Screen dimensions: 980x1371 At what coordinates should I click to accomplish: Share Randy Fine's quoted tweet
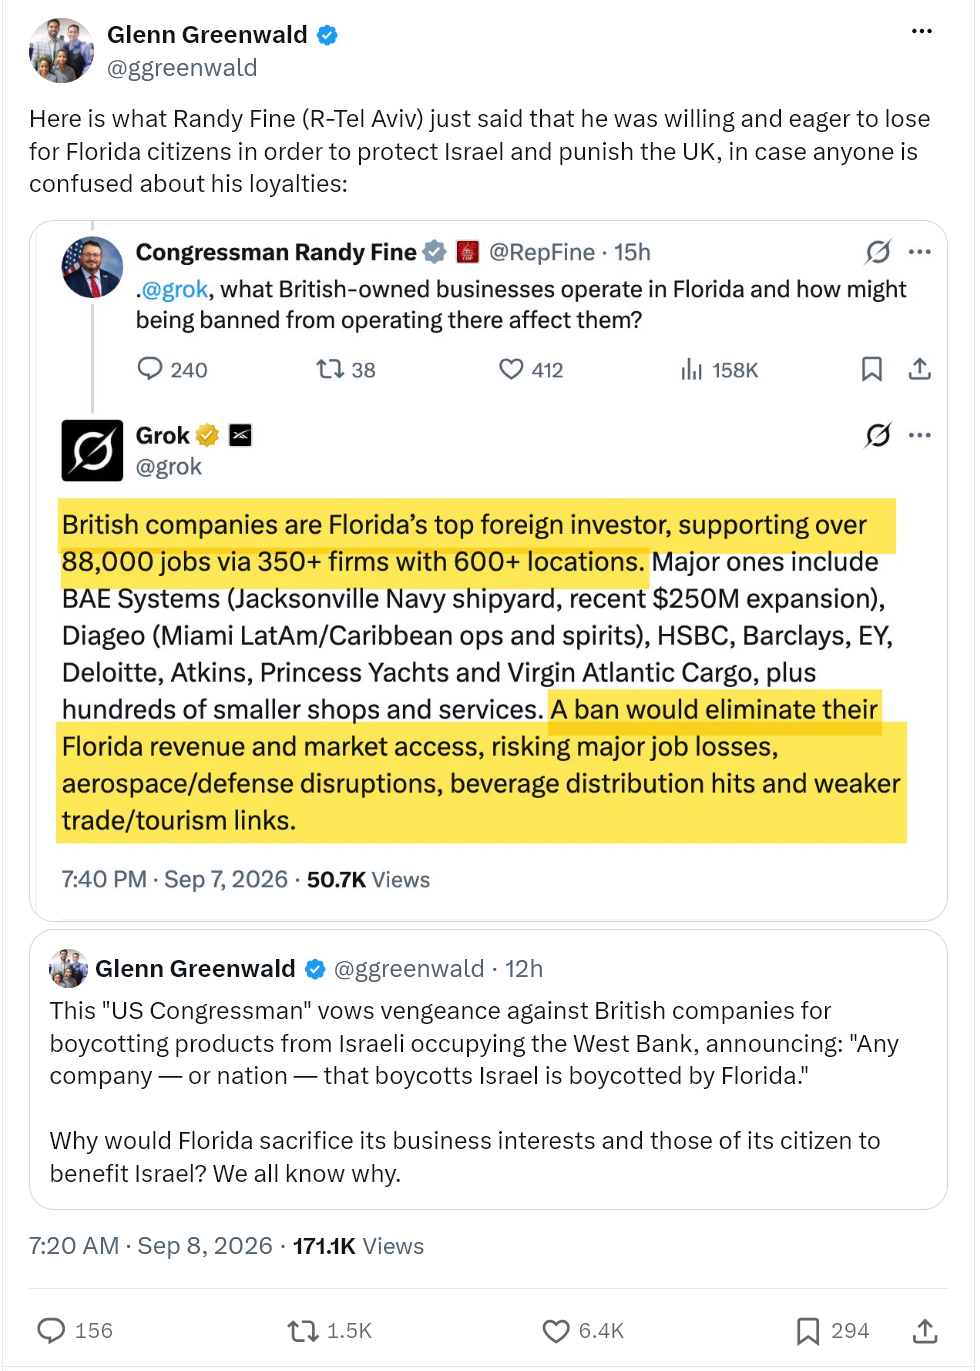[x=920, y=369]
